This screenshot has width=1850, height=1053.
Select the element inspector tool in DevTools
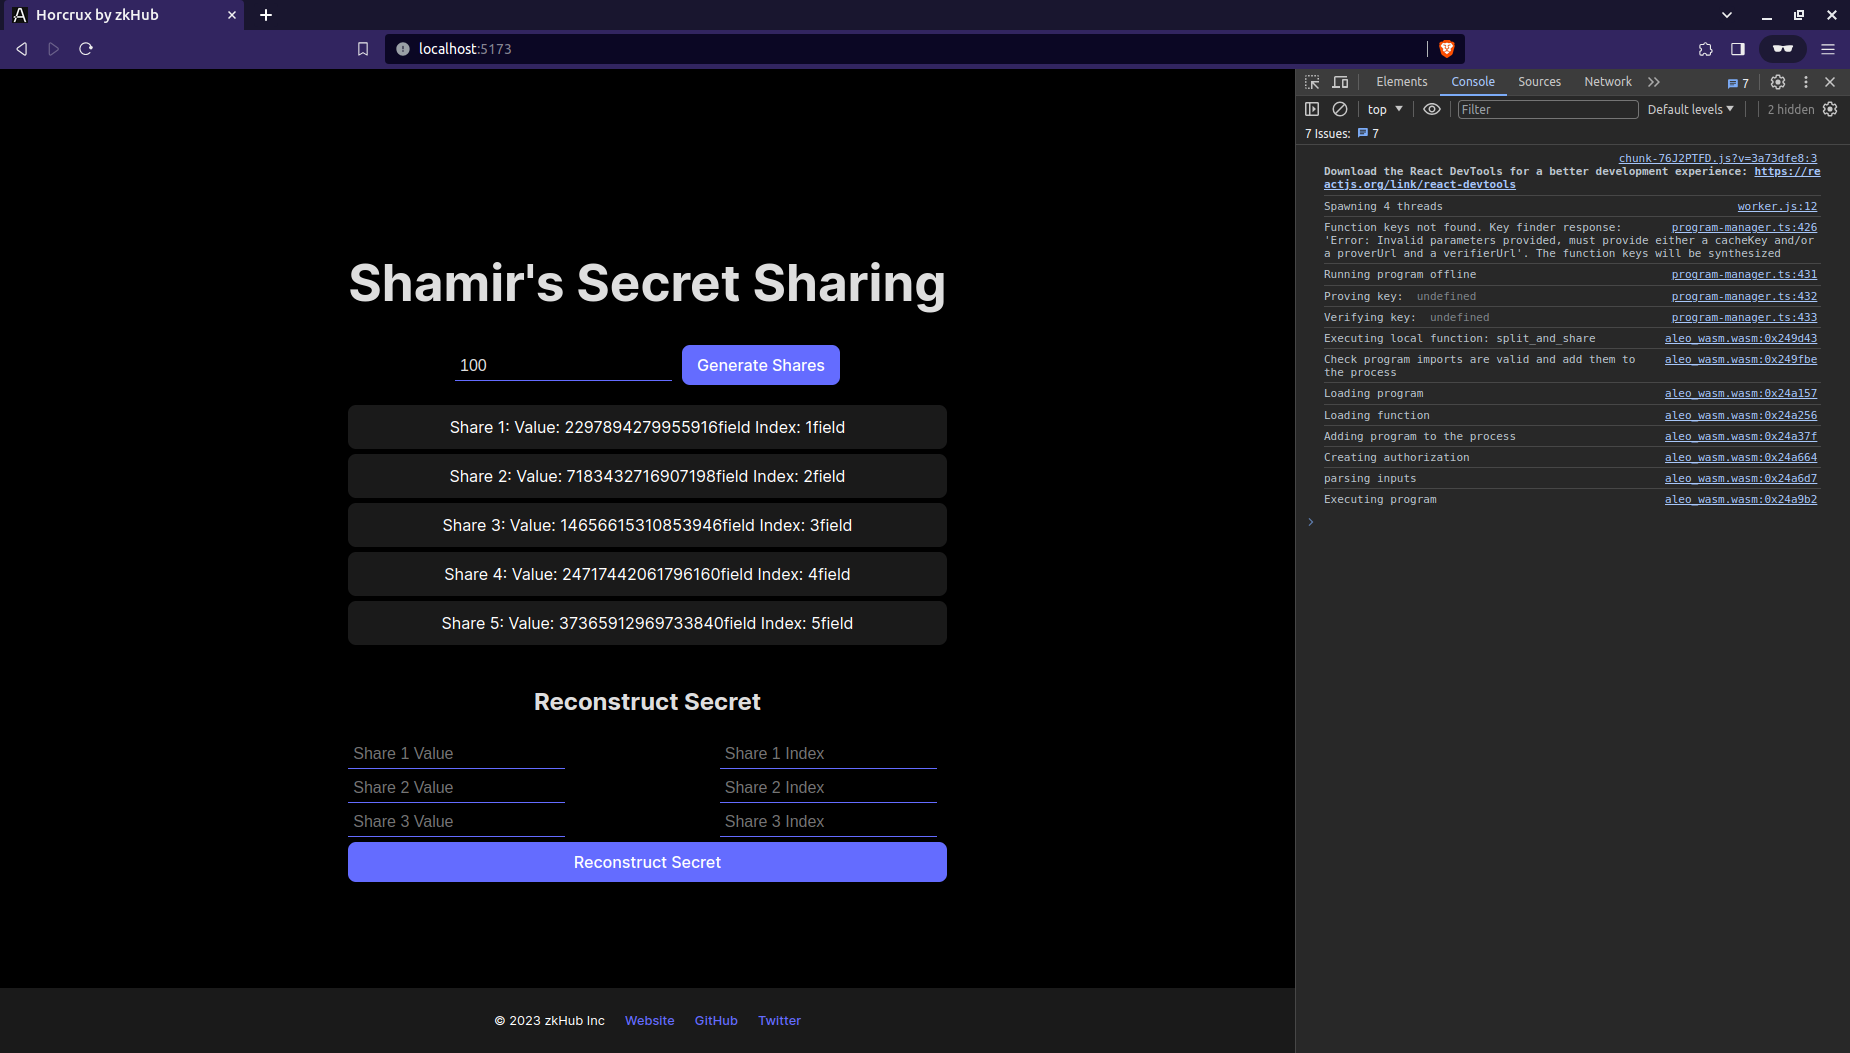pyautogui.click(x=1311, y=82)
